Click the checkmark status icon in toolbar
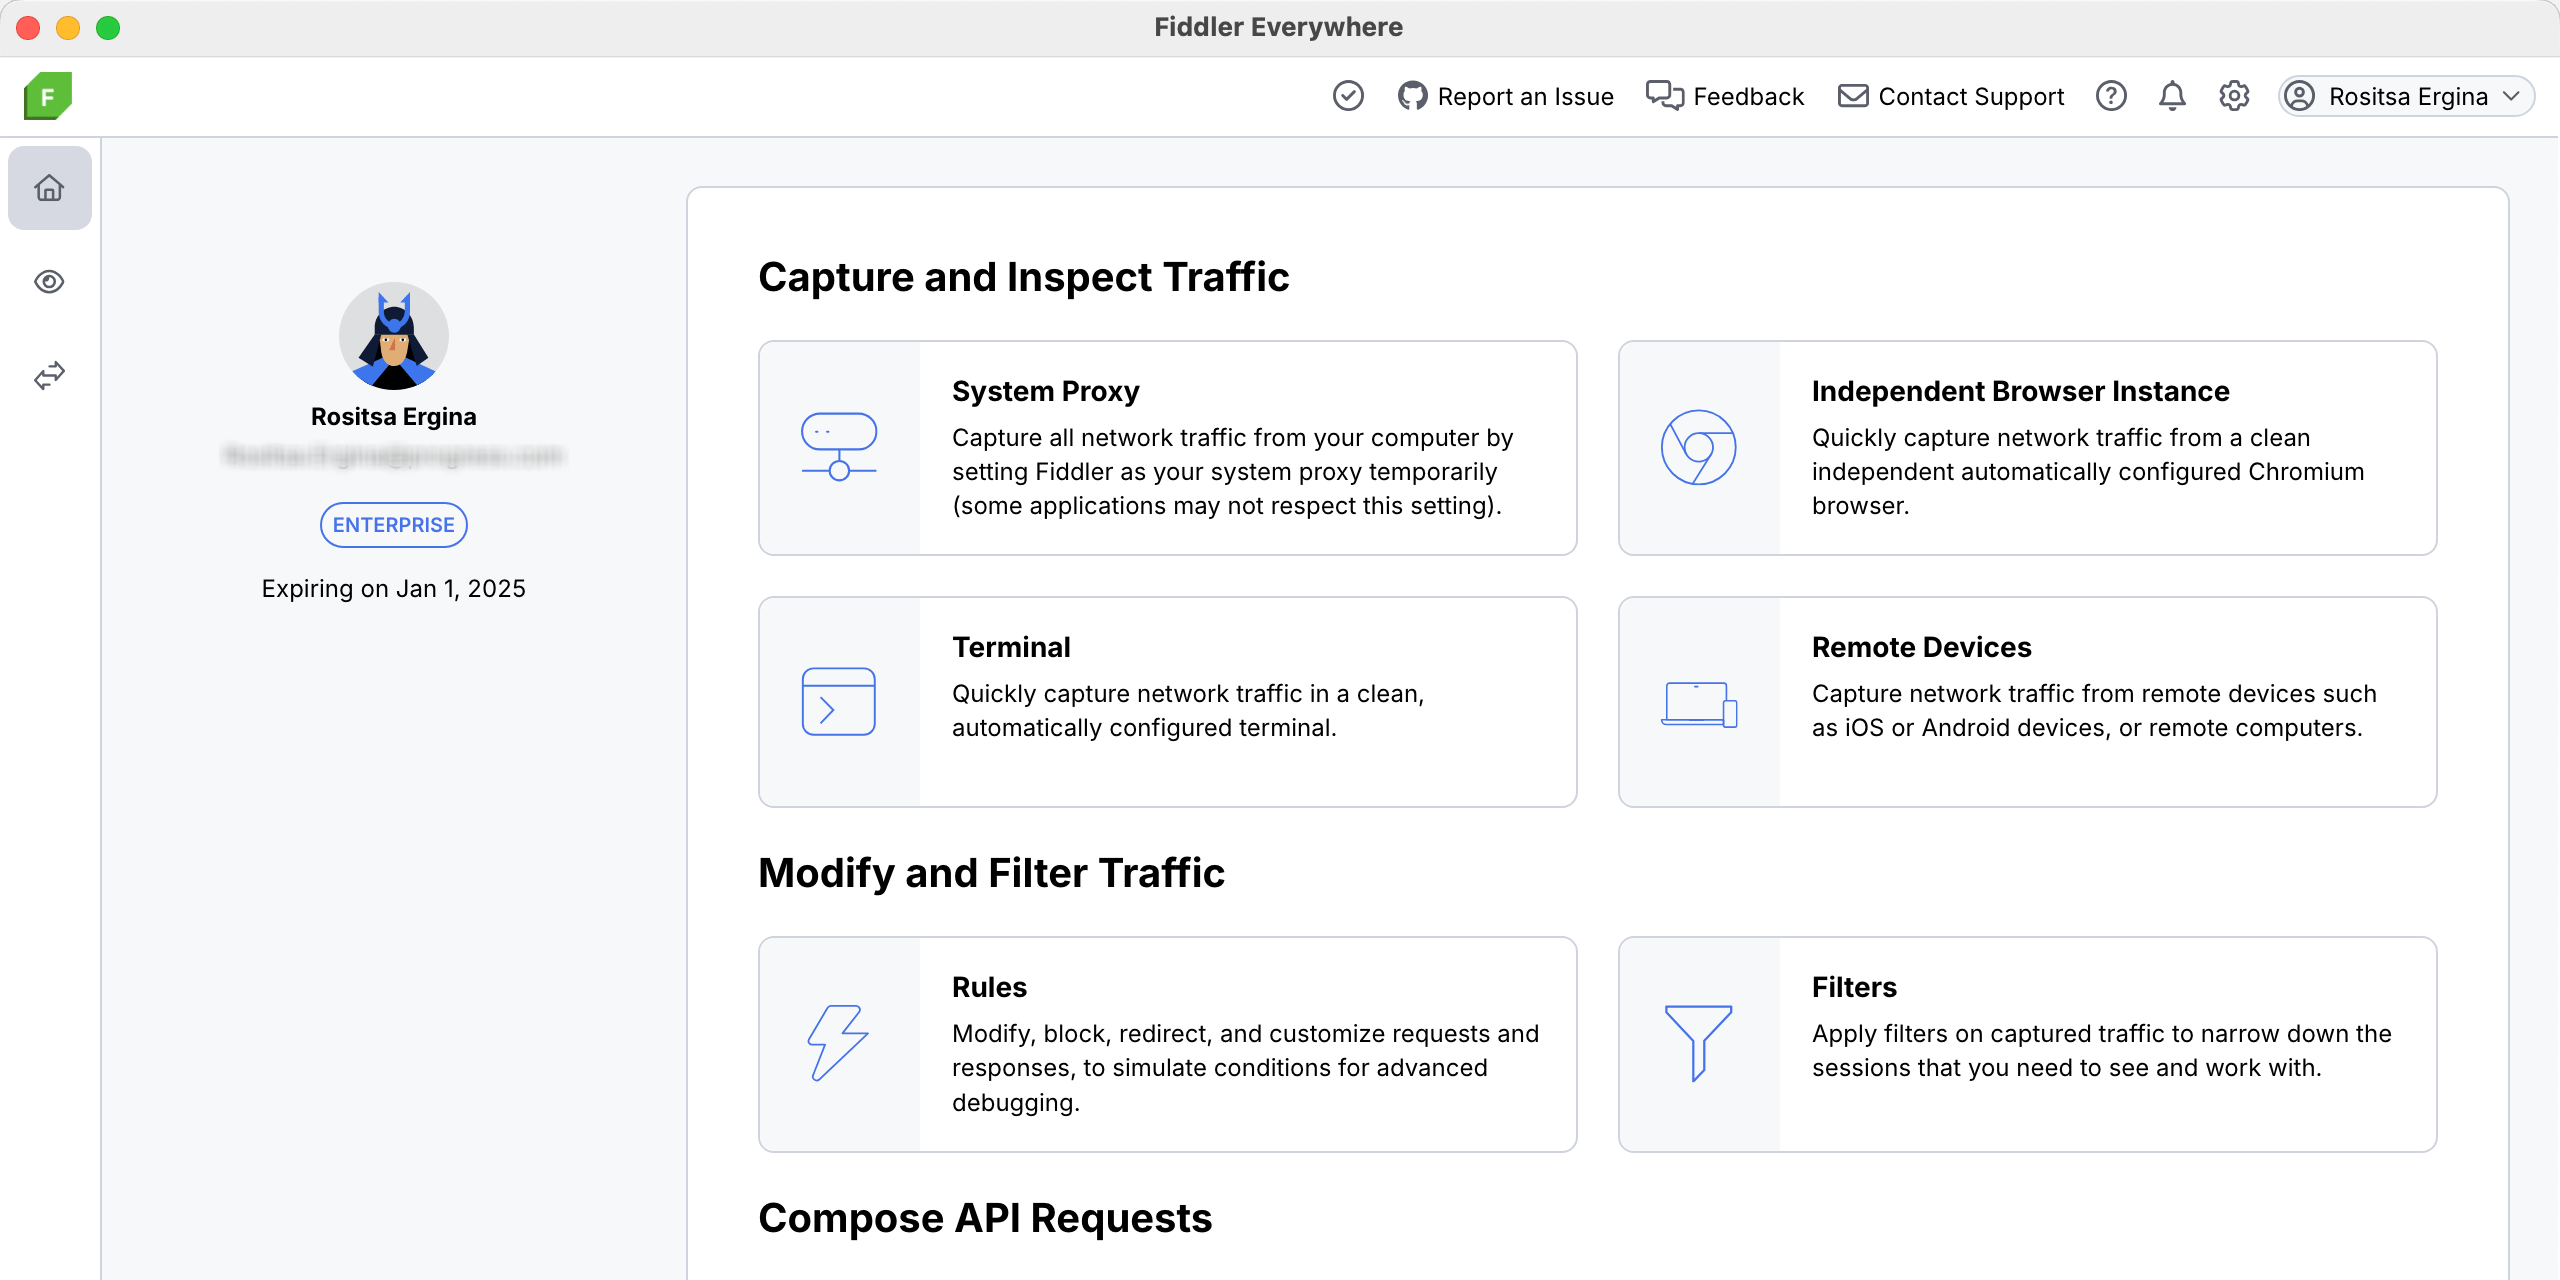 (1348, 96)
